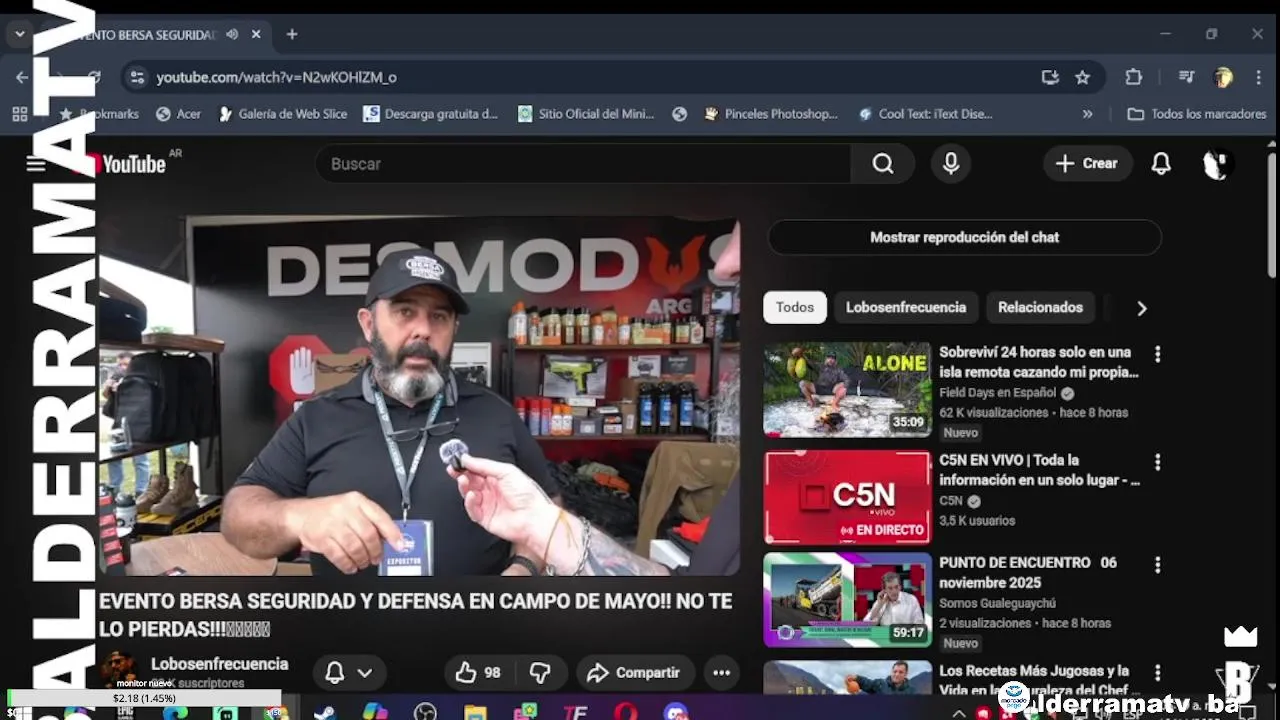Open the Lobosenfrecuencia channel name below video
The width and height of the screenshot is (1280, 720).
coord(219,664)
